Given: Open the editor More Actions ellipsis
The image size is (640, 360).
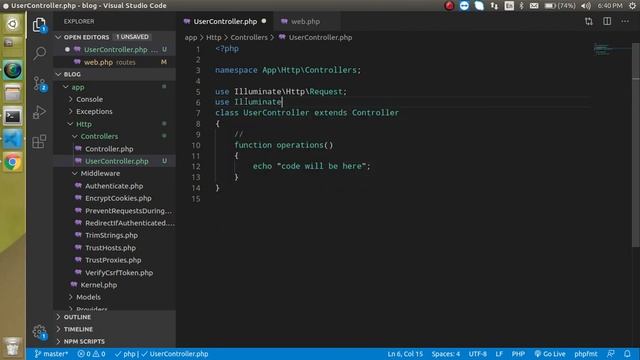Looking at the screenshot, I should click(x=625, y=21).
